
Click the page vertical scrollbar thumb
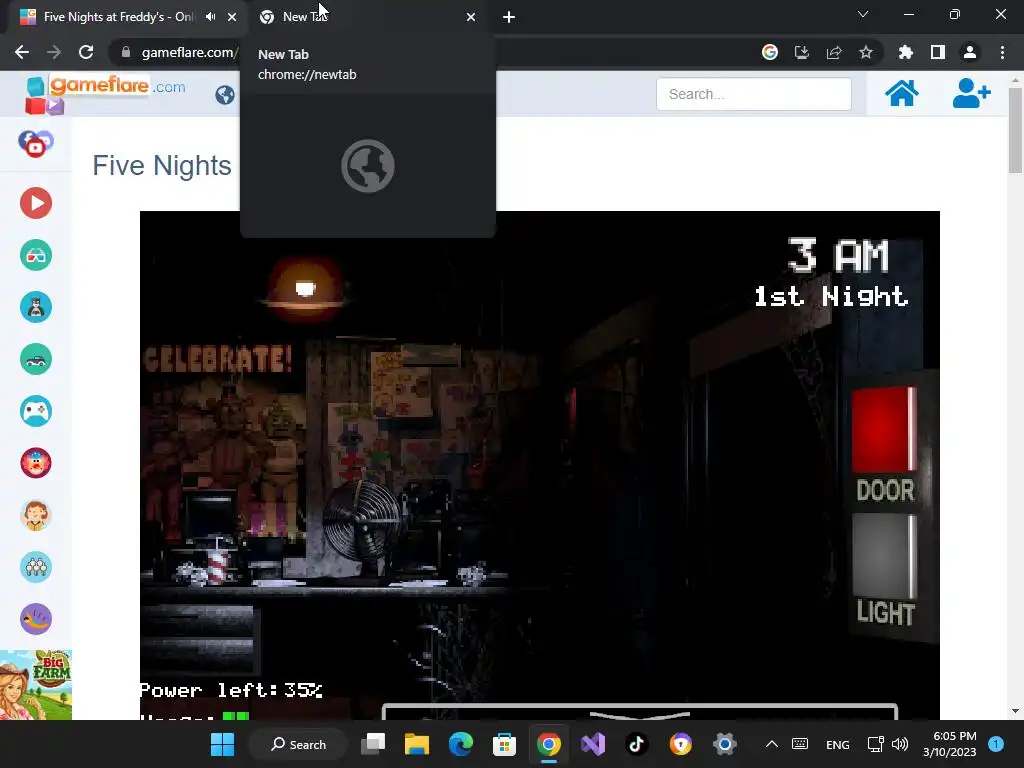point(1015,129)
